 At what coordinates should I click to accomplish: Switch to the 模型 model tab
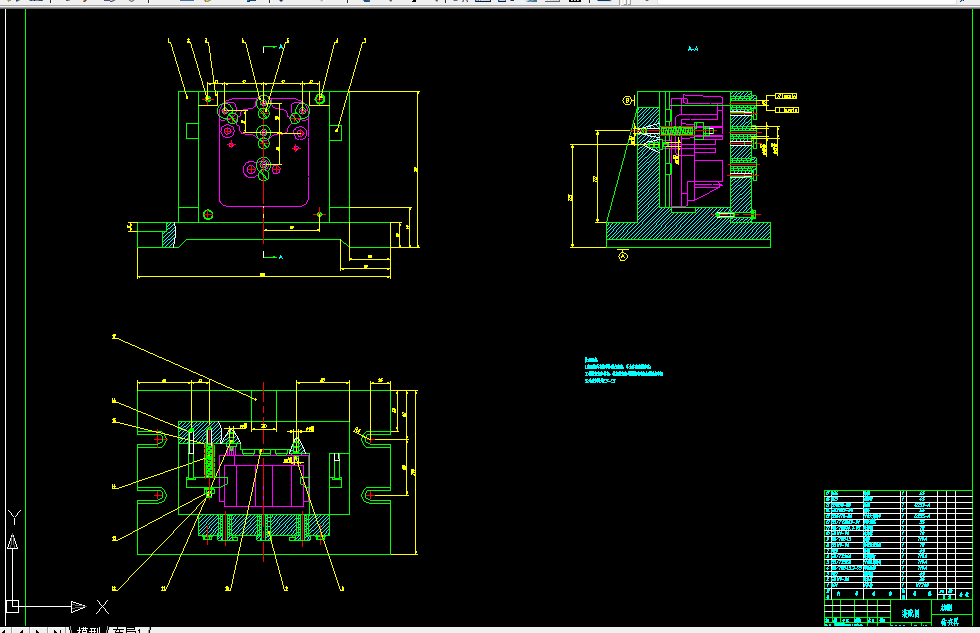click(x=88, y=630)
